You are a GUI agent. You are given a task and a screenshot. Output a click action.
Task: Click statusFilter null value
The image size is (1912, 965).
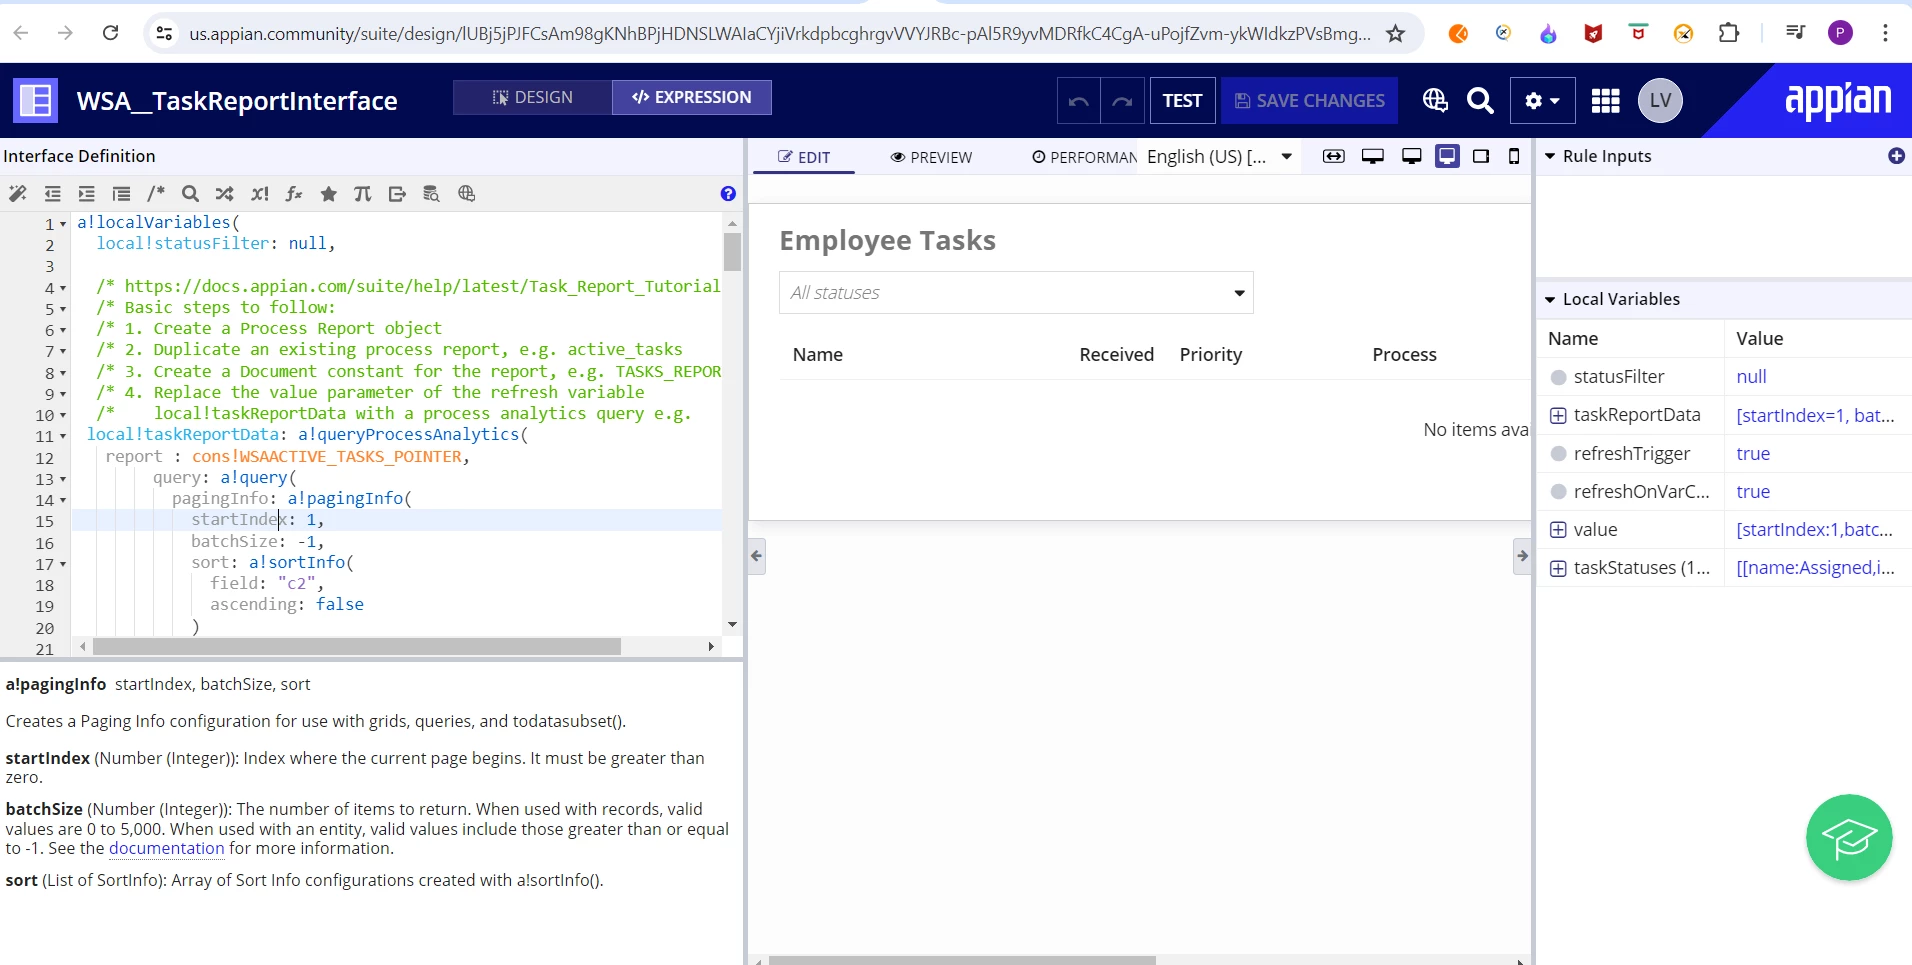coord(1751,377)
